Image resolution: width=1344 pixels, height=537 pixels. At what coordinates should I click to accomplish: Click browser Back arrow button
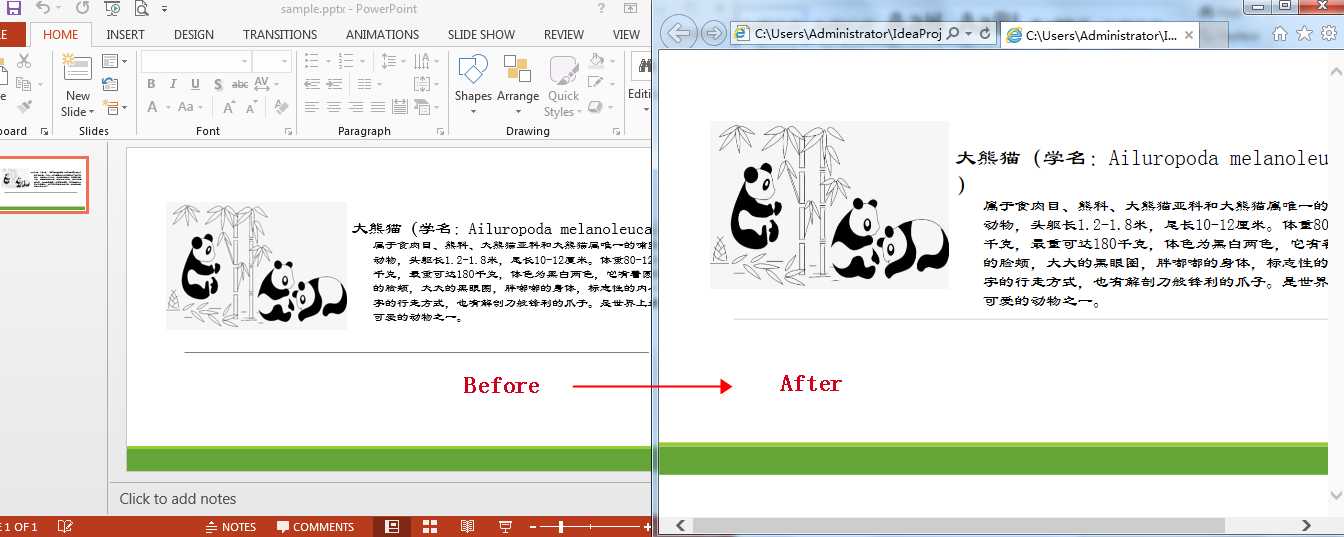(679, 33)
